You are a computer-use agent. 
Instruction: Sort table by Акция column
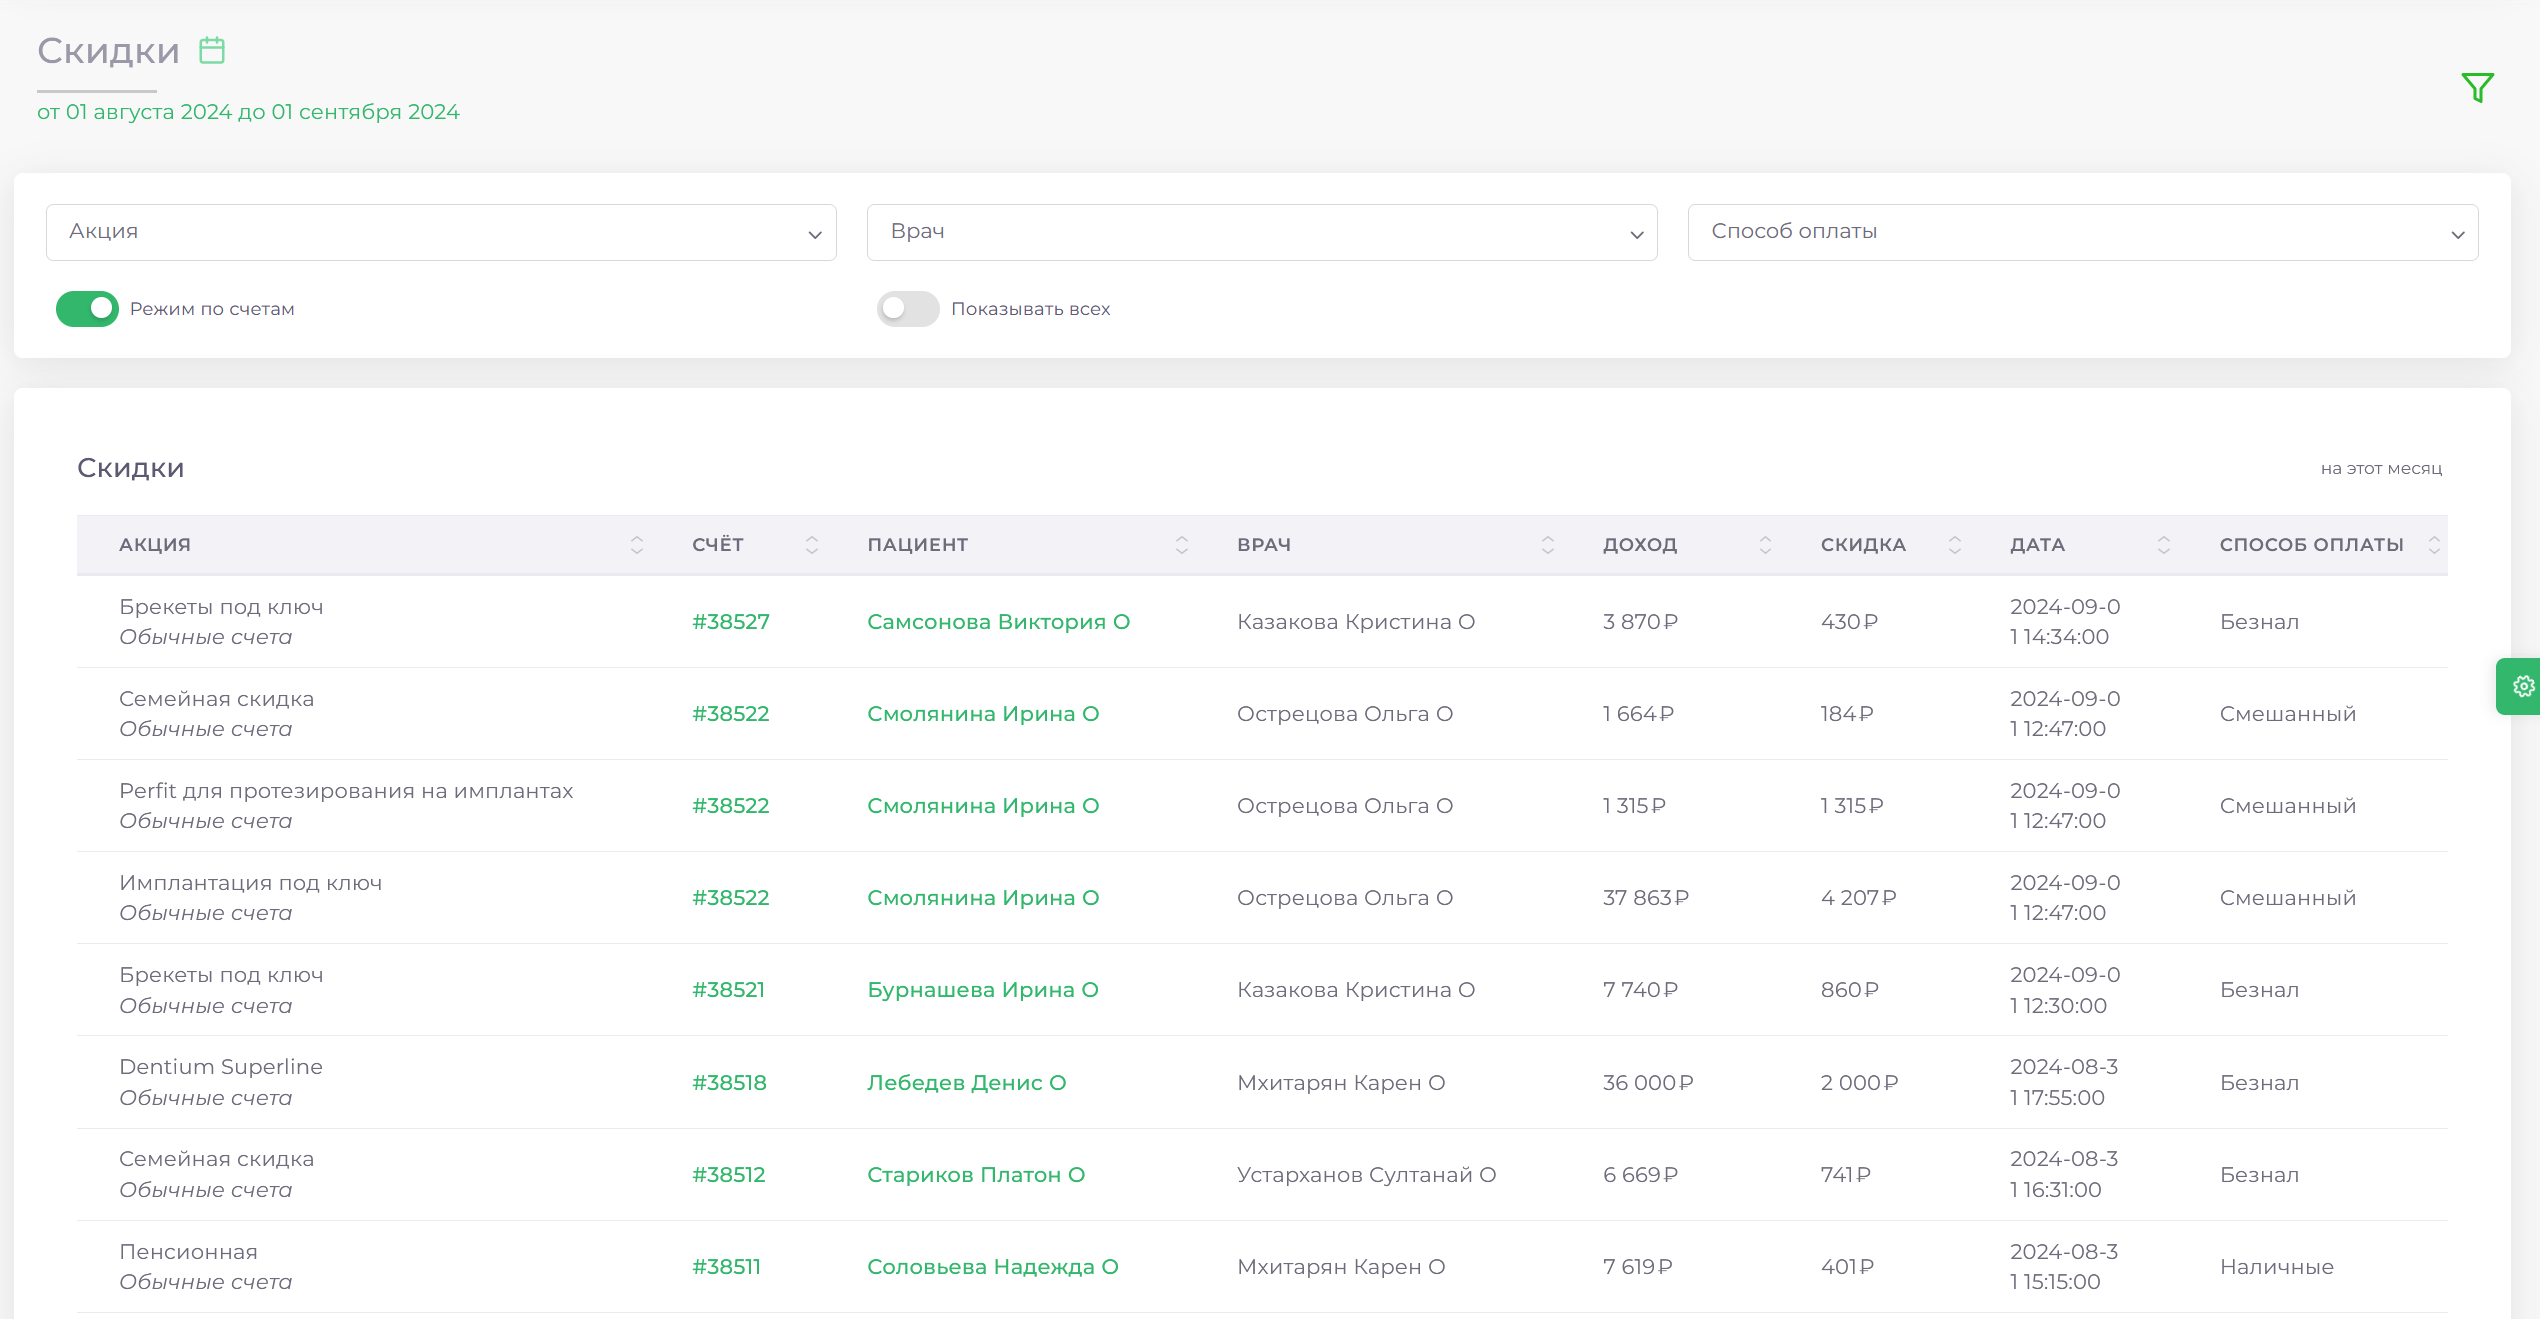tap(636, 545)
